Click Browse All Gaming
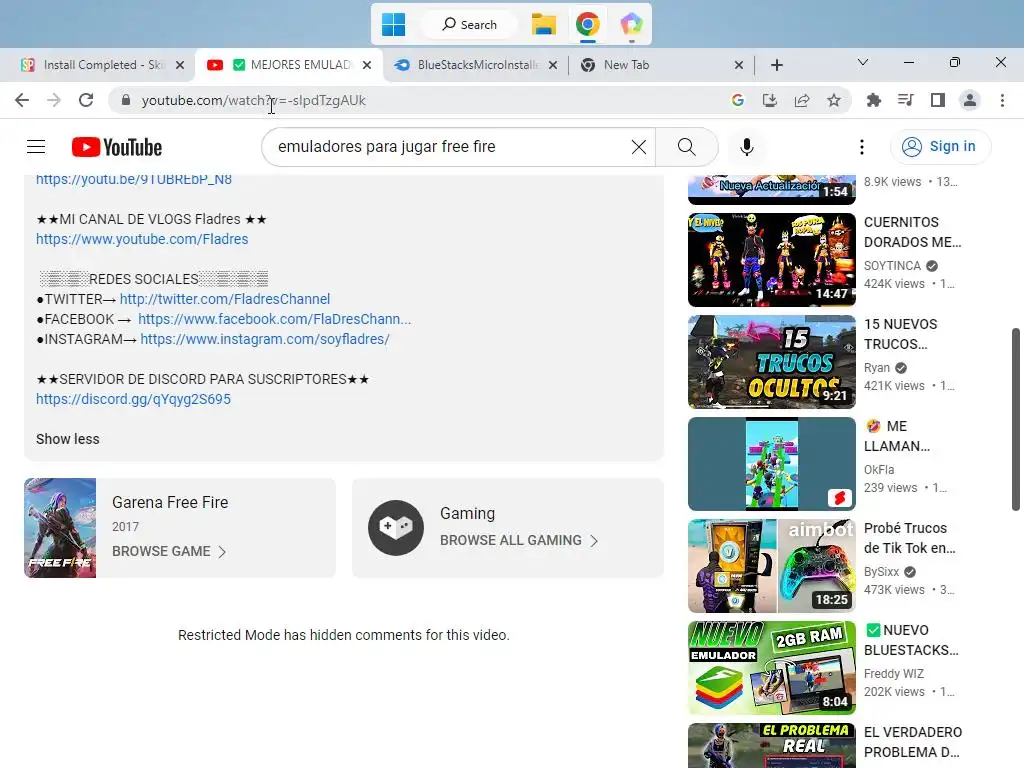This screenshot has width=1024, height=768. click(x=519, y=540)
